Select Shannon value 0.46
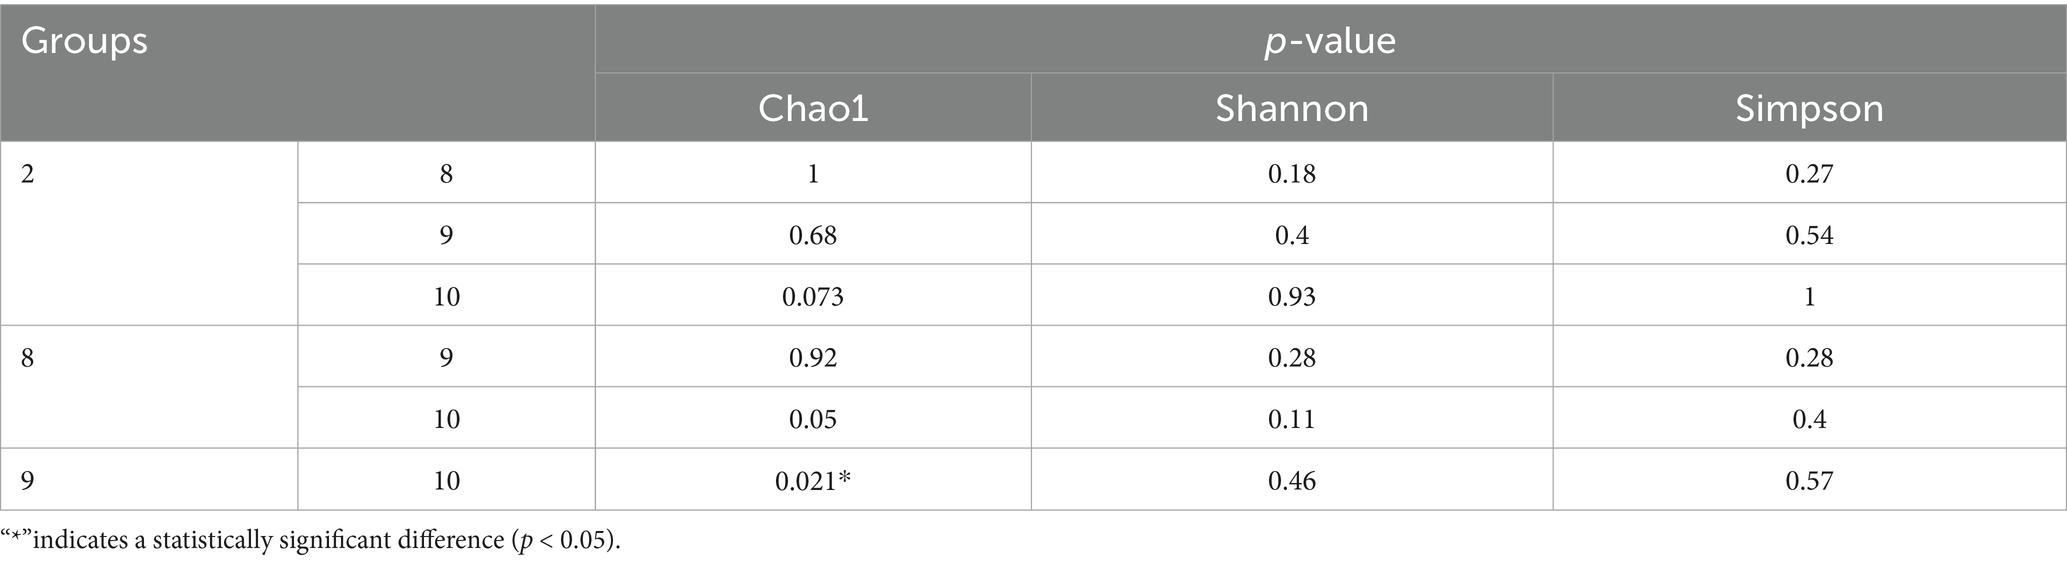This screenshot has height=562, width=2067. [x=1292, y=481]
